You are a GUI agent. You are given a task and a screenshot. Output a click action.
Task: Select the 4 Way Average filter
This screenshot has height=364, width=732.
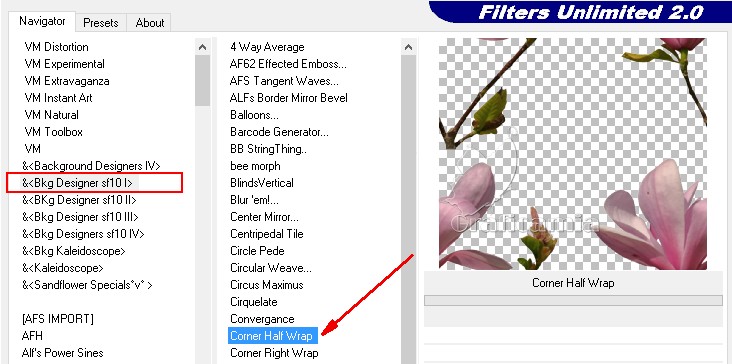coord(267,47)
